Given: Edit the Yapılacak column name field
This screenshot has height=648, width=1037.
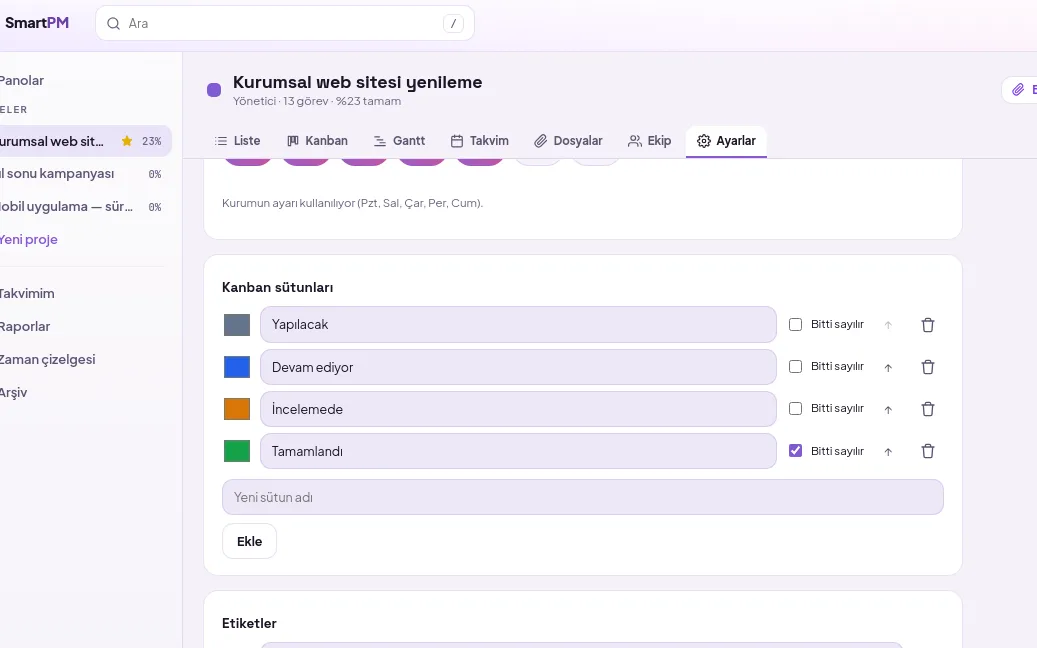Looking at the screenshot, I should click(x=518, y=325).
